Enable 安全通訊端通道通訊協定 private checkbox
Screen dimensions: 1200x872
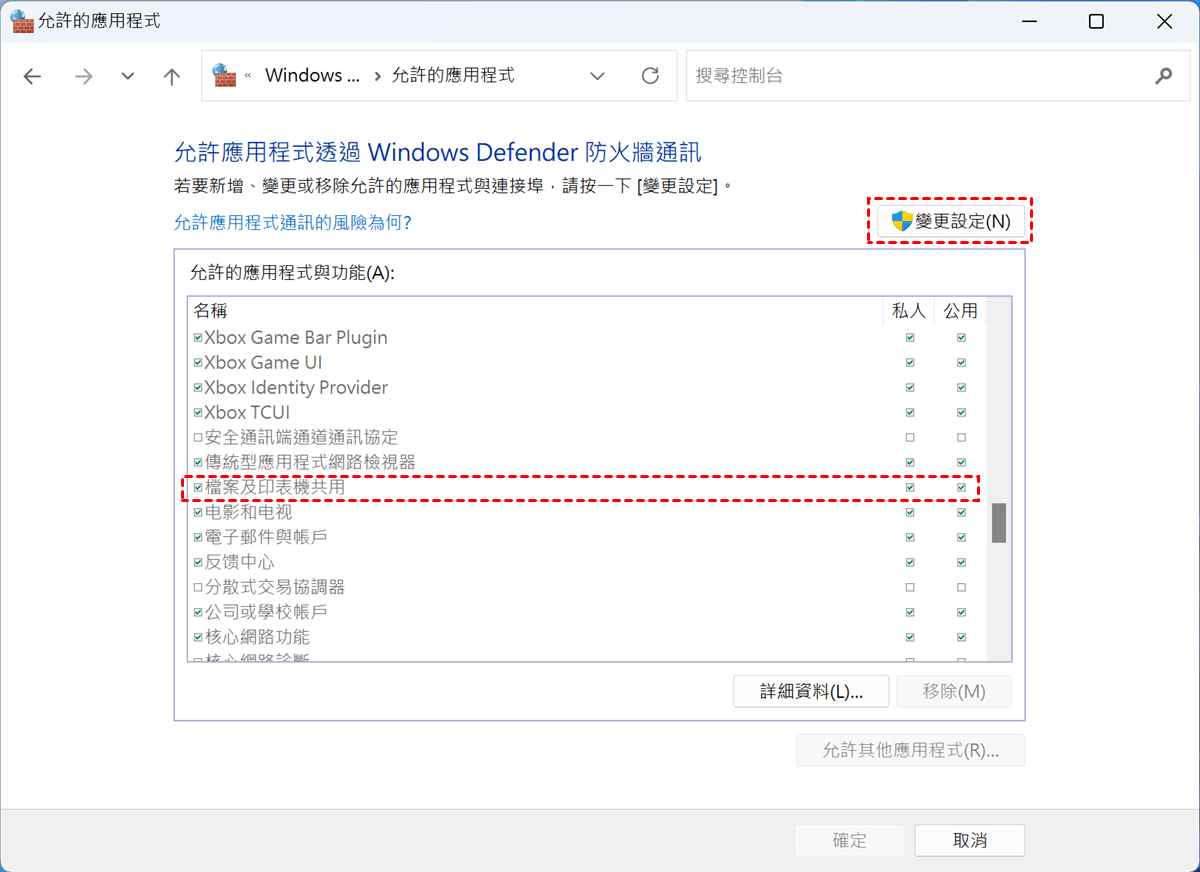pyautogui.click(x=910, y=438)
